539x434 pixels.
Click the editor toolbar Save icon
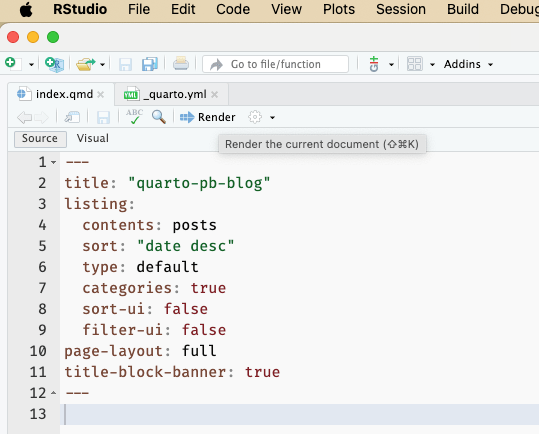click(103, 118)
